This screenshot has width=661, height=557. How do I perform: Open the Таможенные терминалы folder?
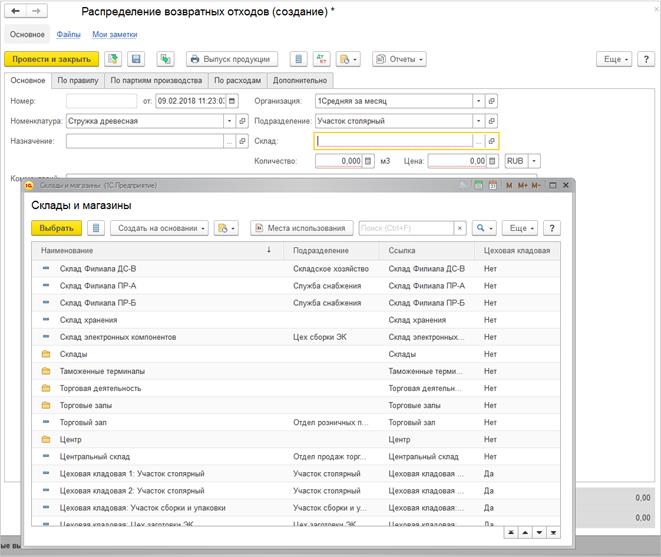[102, 371]
